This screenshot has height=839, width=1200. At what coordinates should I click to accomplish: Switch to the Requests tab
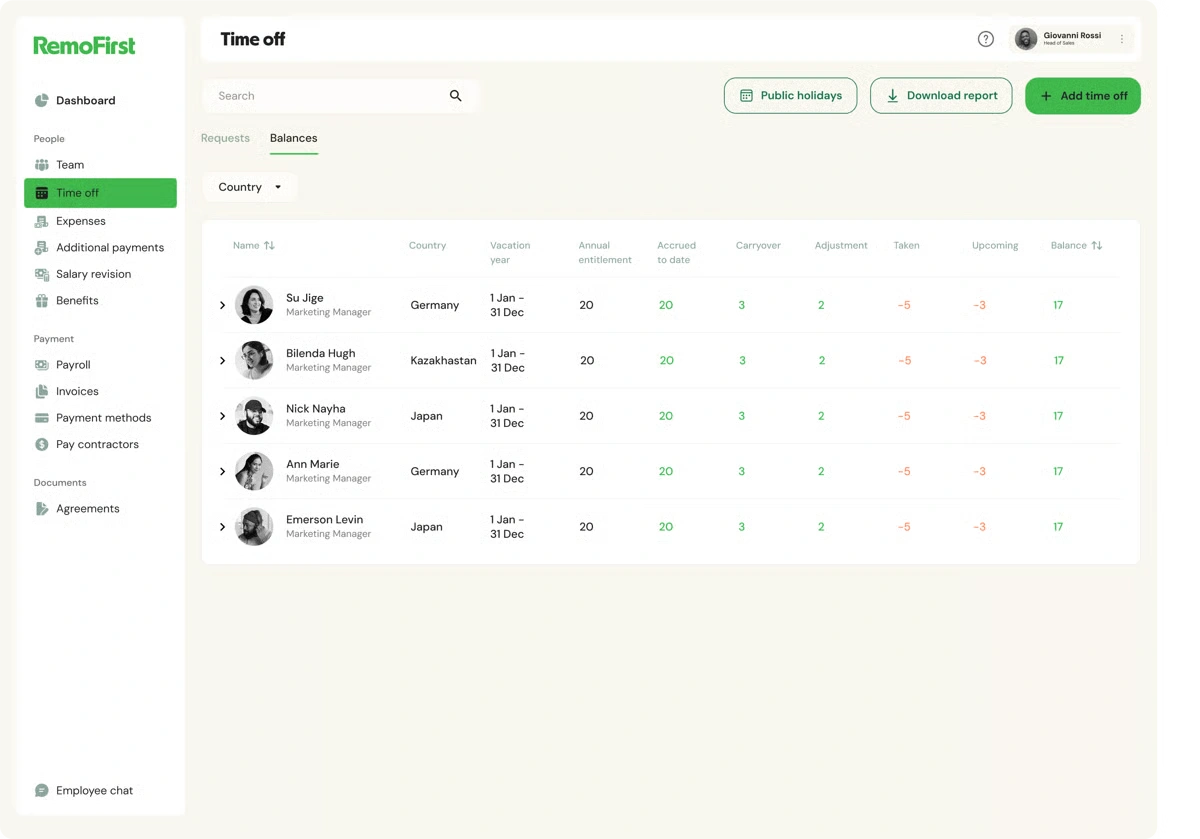(225, 138)
